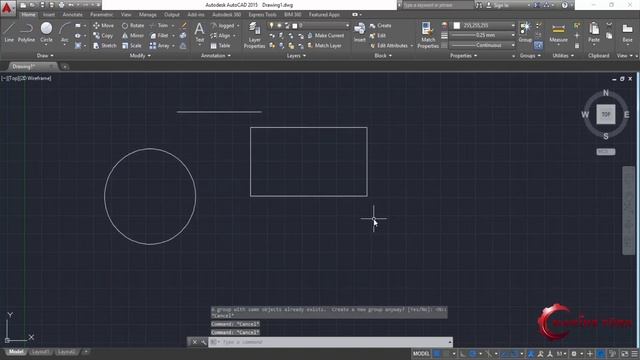
Task: Activate the Trim command
Action: (x=159, y=25)
